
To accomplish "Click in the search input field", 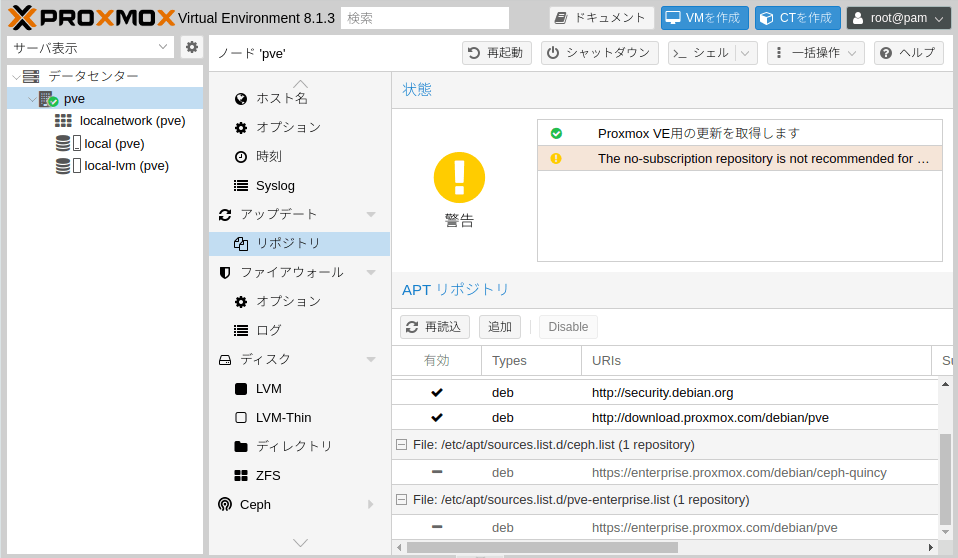I will point(425,18).
